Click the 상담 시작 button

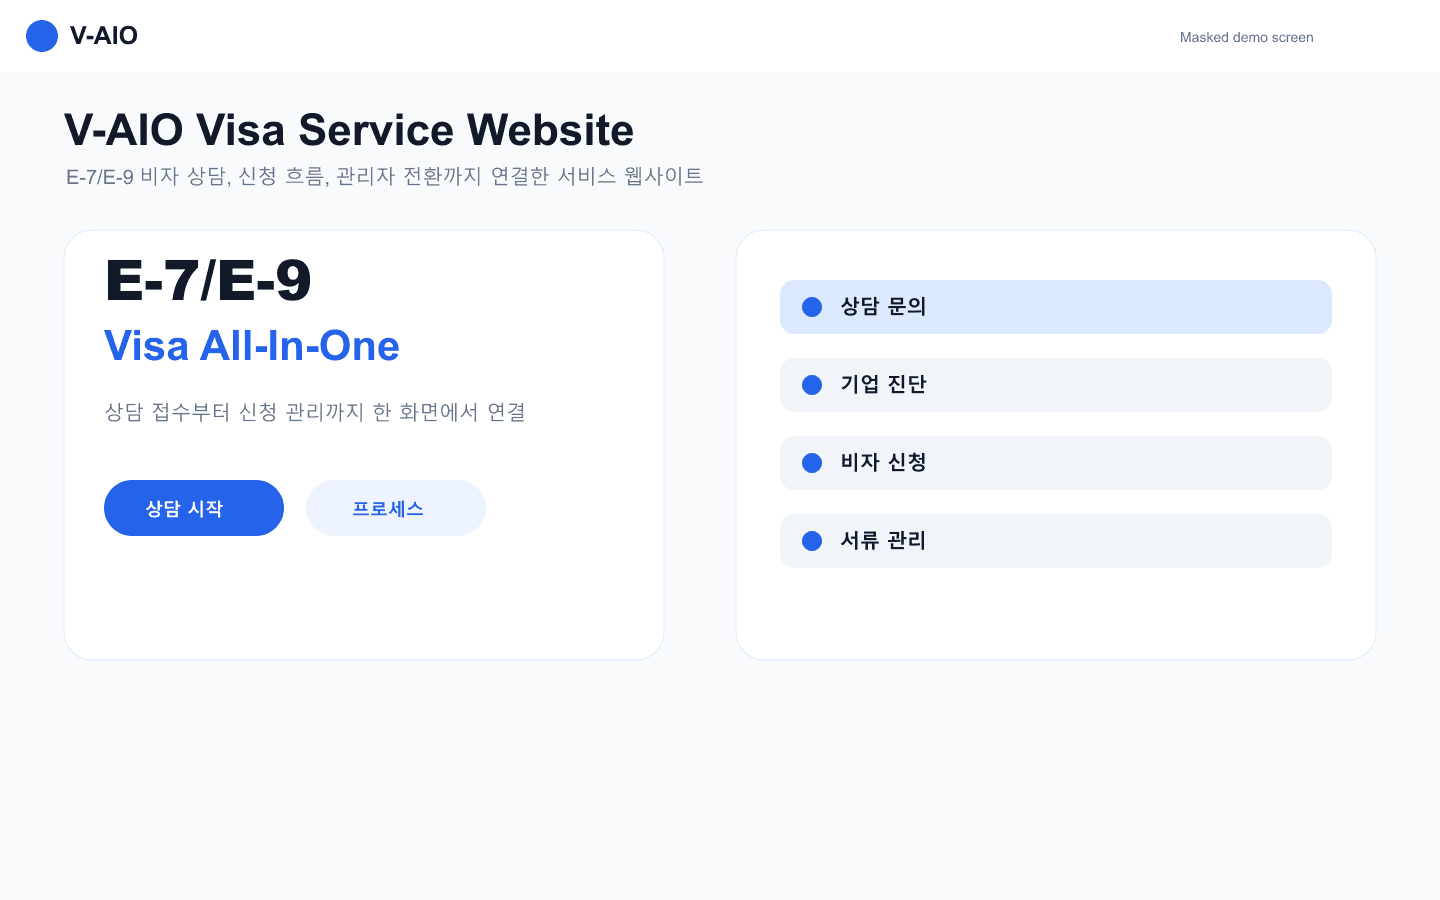194,508
